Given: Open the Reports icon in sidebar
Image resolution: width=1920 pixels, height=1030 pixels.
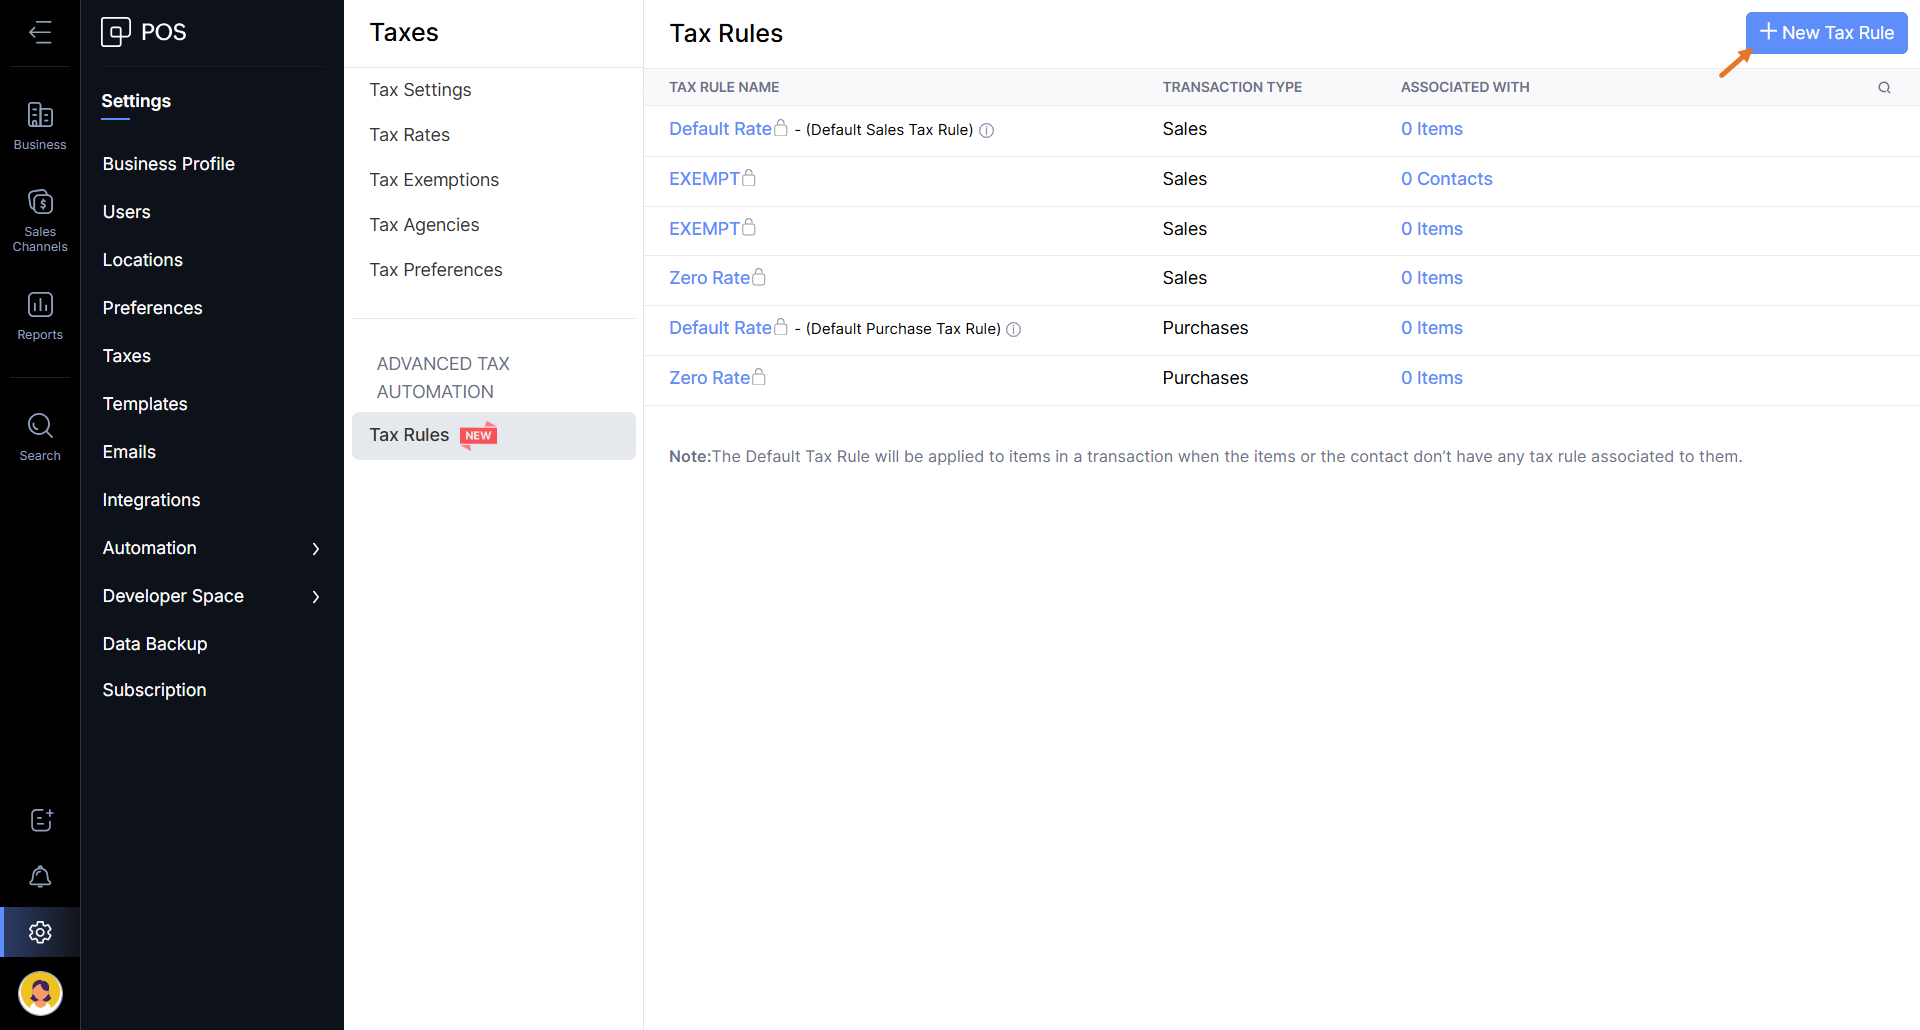Looking at the screenshot, I should (40, 315).
